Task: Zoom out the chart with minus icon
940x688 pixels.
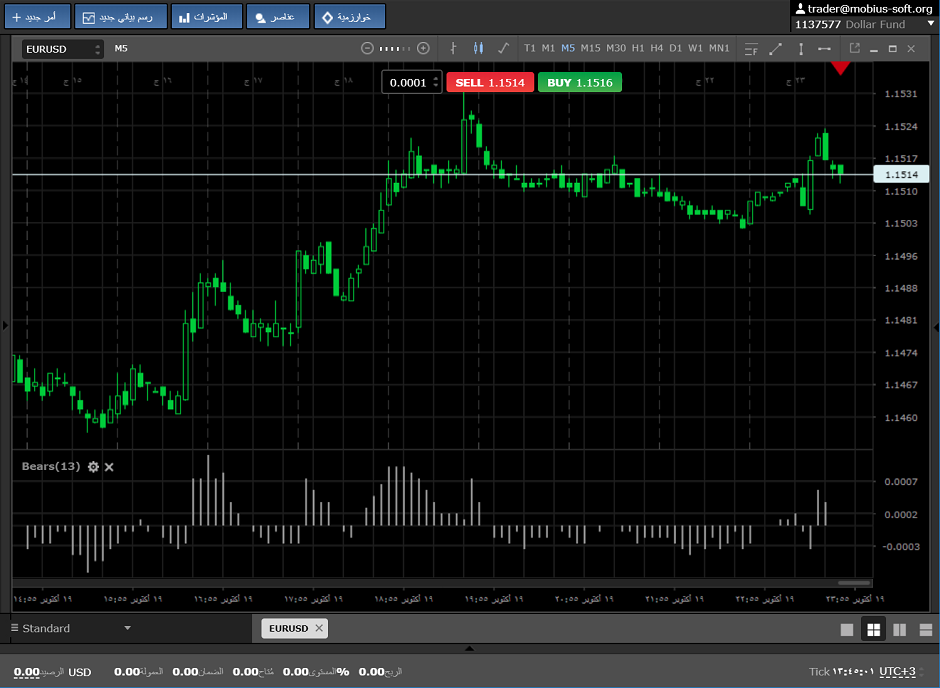Action: tap(367, 48)
